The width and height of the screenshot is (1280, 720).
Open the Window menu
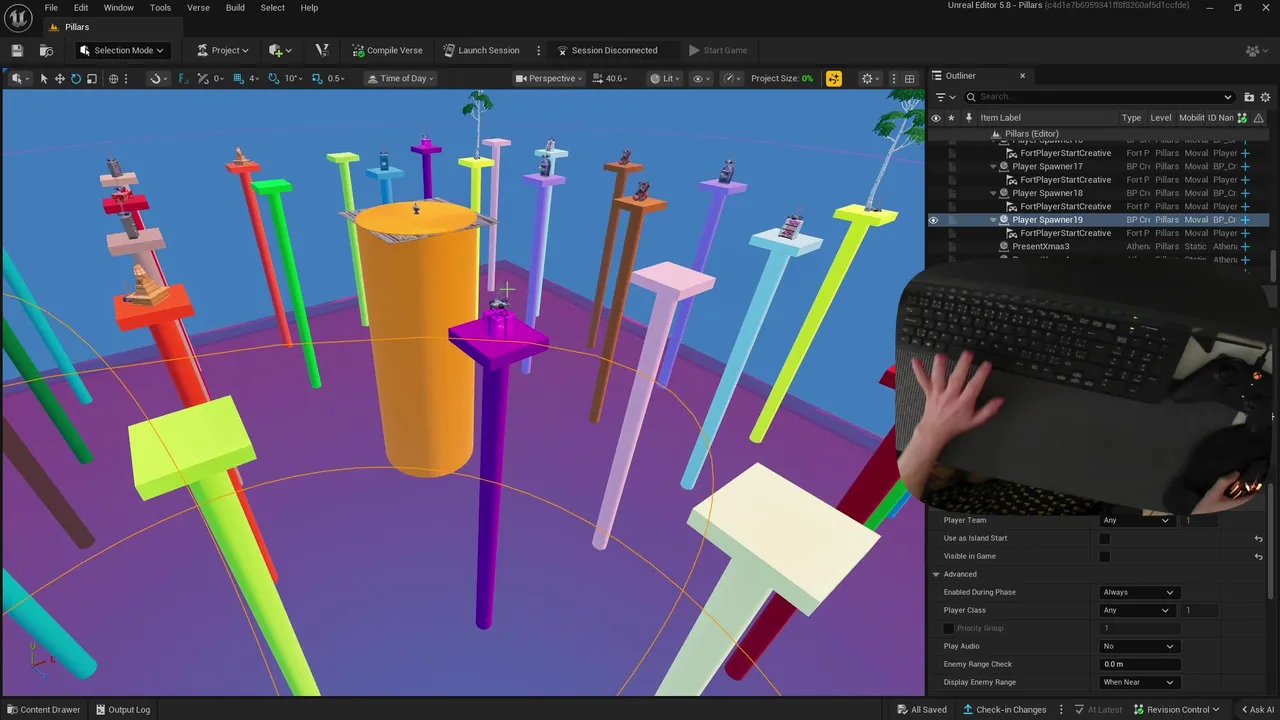pos(119,8)
